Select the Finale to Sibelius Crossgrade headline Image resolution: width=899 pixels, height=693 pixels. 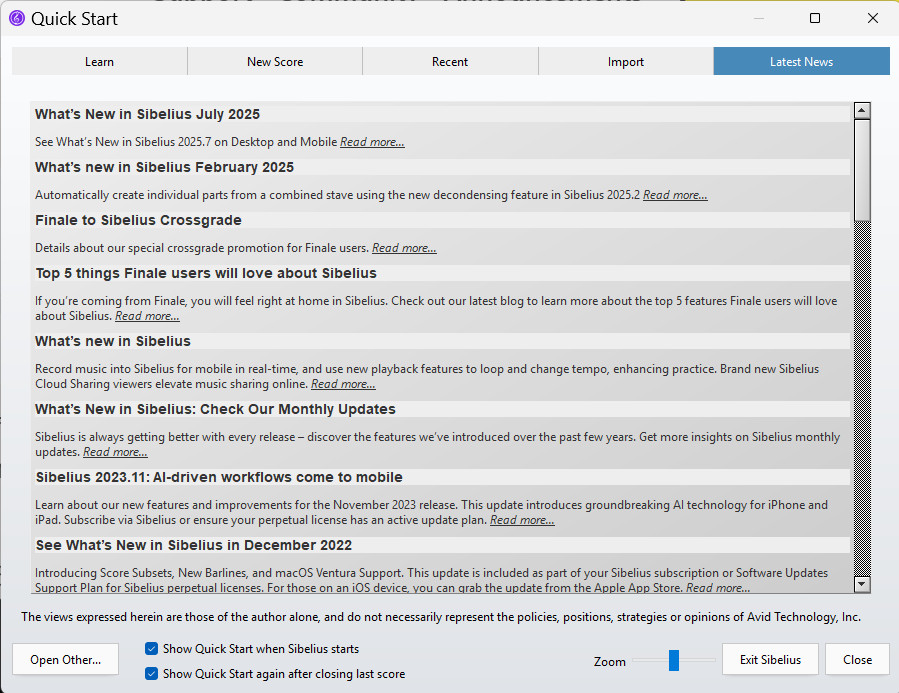[x=138, y=220]
